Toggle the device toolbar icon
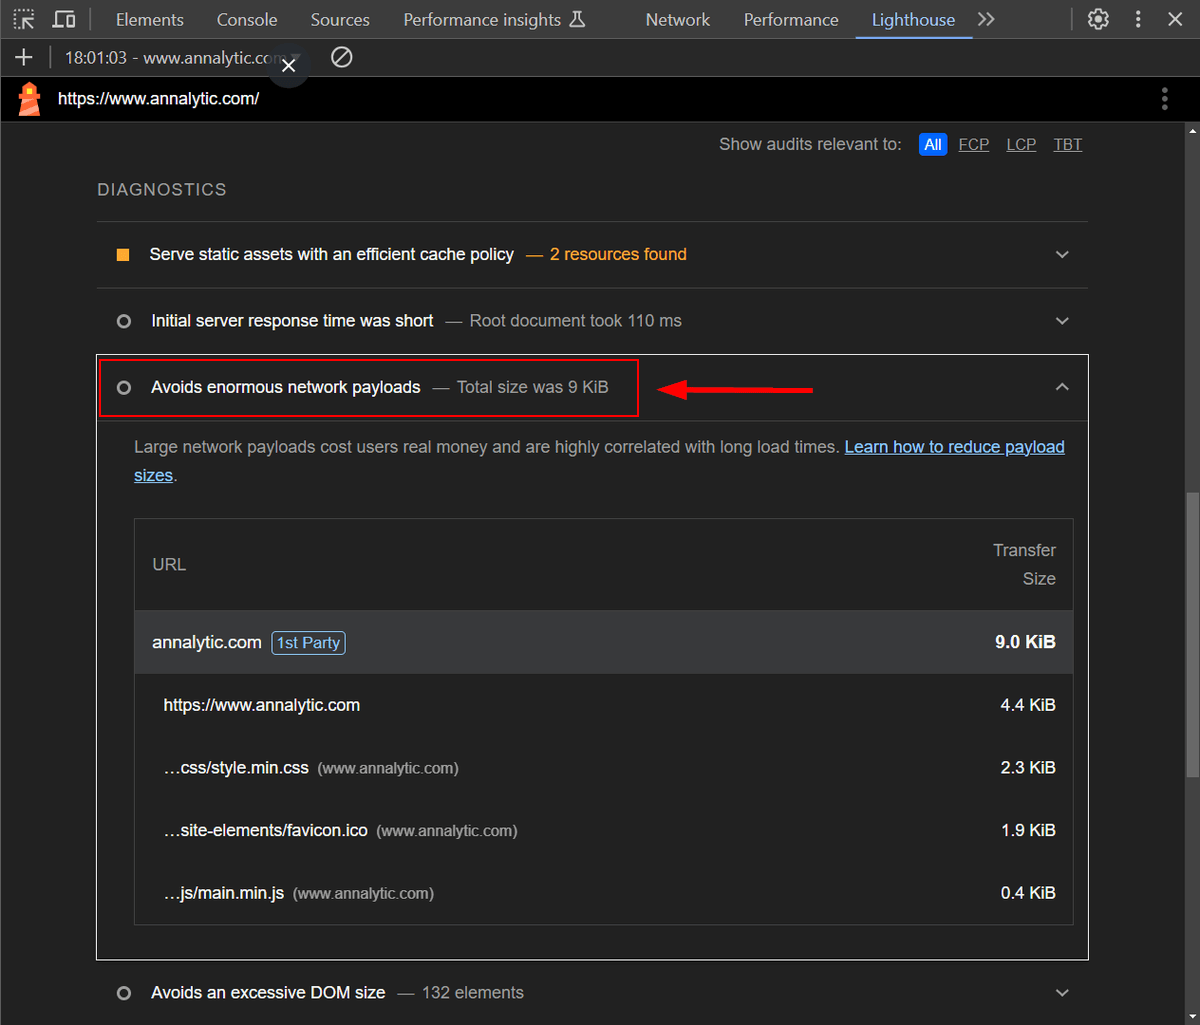This screenshot has height=1025, width=1200. (64, 19)
